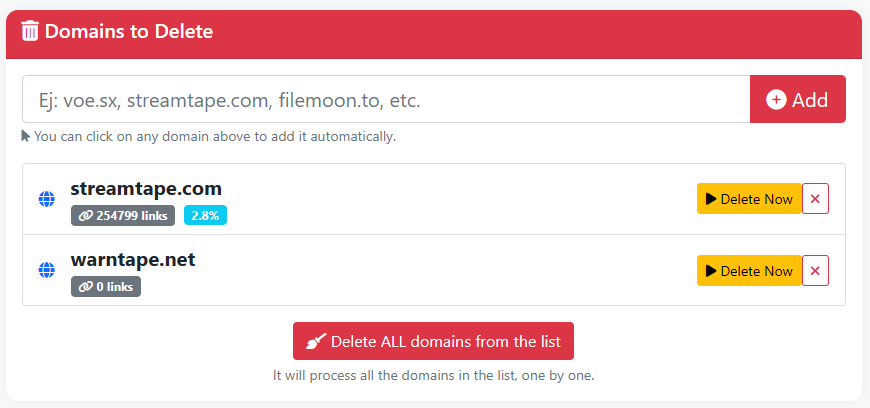Click the "Delete ALL domains from the list" label
The image size is (870, 408).
coord(452,341)
